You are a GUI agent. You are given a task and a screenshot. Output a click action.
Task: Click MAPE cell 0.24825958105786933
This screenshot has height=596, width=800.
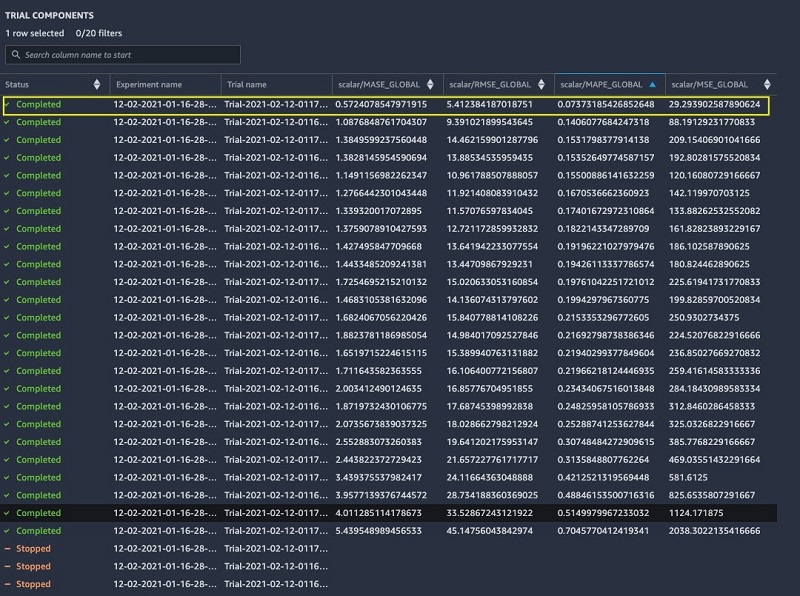pos(606,406)
